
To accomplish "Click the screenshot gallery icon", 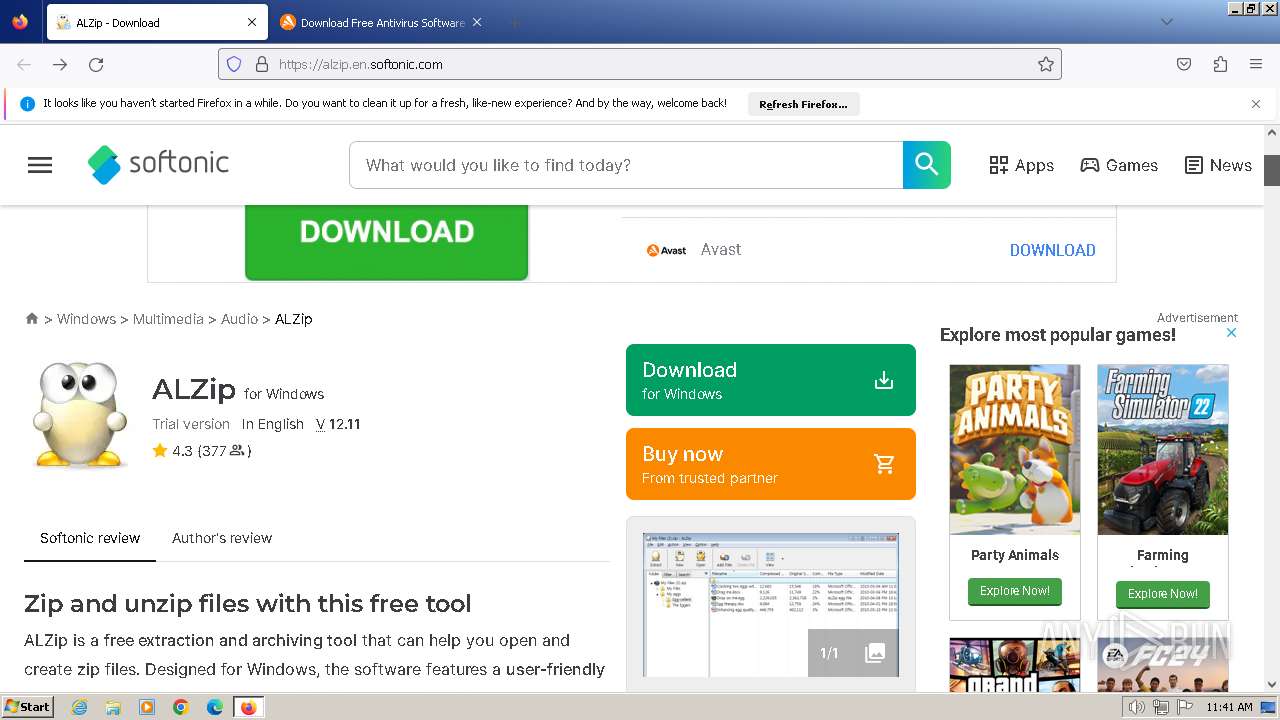I will coord(875,653).
